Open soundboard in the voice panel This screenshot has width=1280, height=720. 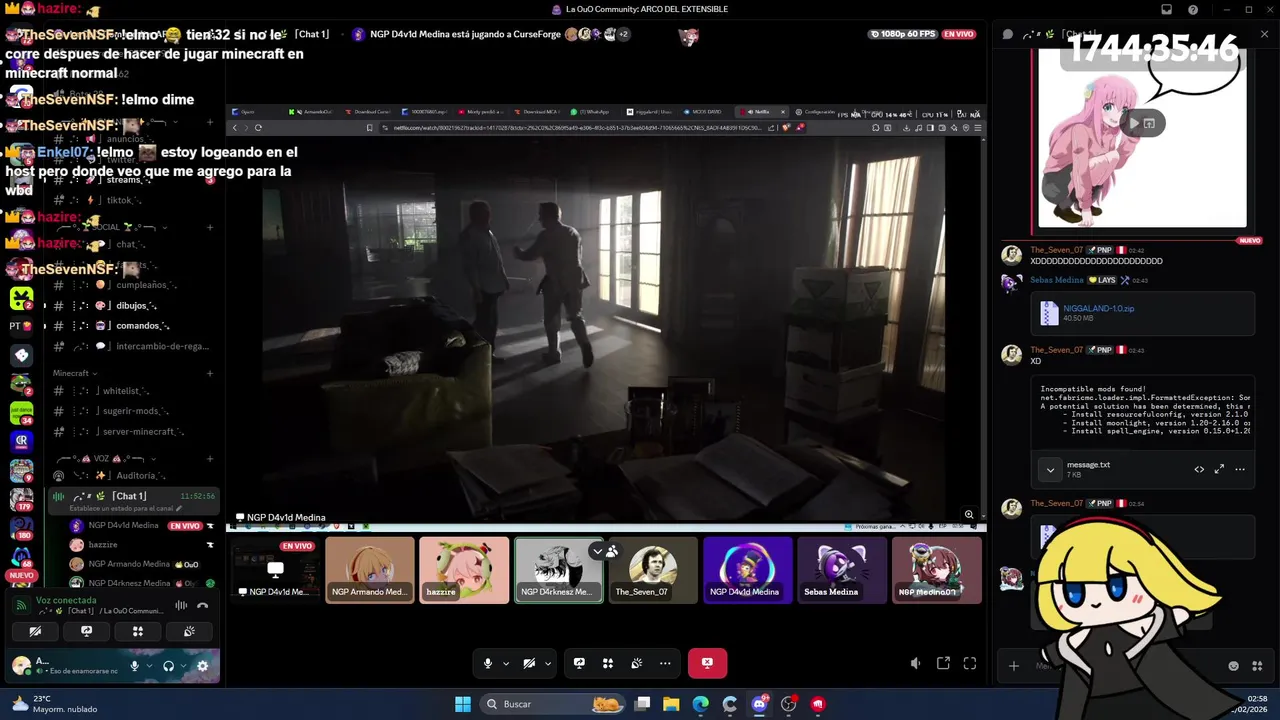click(x=189, y=631)
